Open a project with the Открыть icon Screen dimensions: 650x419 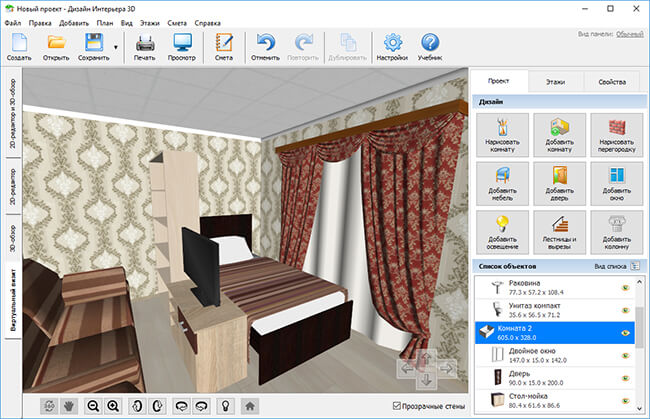point(56,47)
